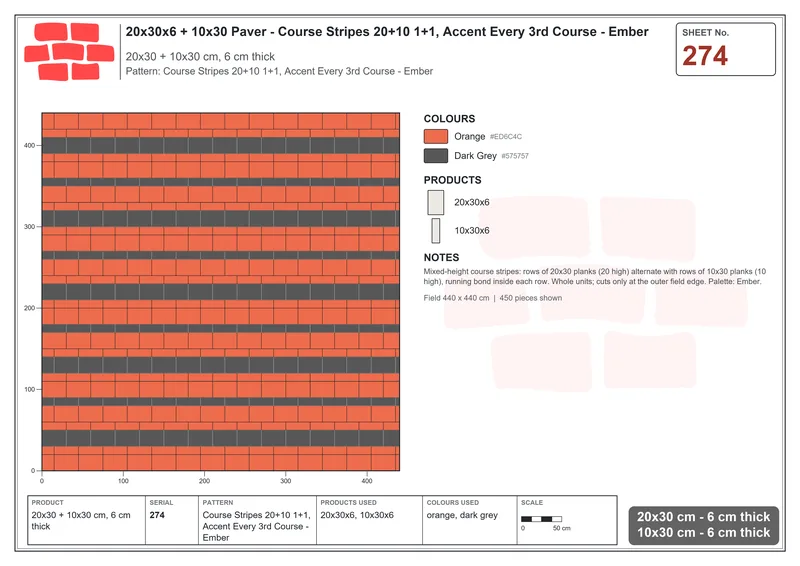Click the main title heading text
Viewport: 800px width, 566px height.
coord(387,32)
